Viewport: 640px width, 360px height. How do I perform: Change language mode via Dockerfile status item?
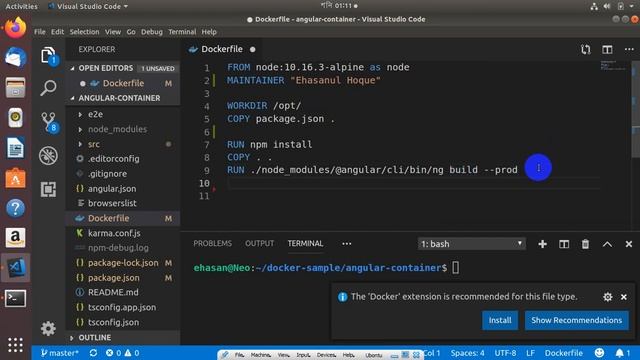pyautogui.click(x=564, y=353)
